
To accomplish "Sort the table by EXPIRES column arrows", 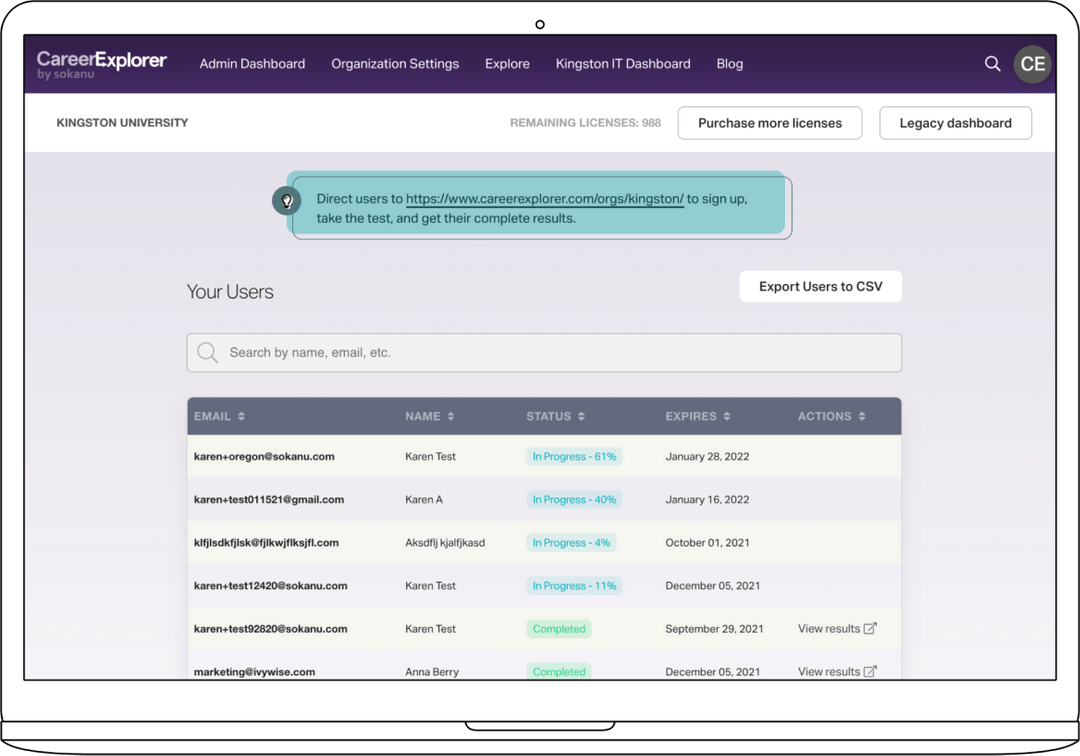I will (727, 416).
